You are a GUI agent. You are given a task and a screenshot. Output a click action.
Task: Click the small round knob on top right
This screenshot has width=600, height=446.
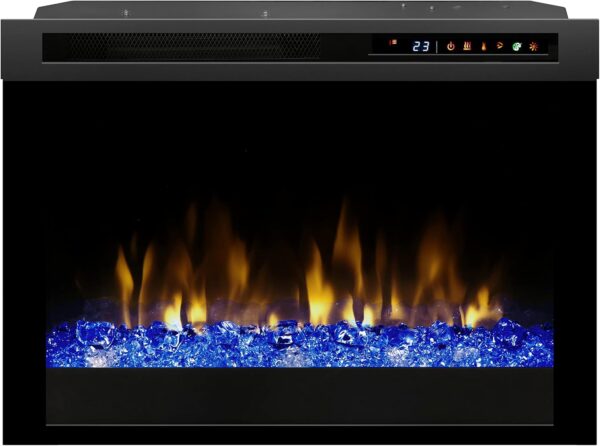[x=432, y=6]
